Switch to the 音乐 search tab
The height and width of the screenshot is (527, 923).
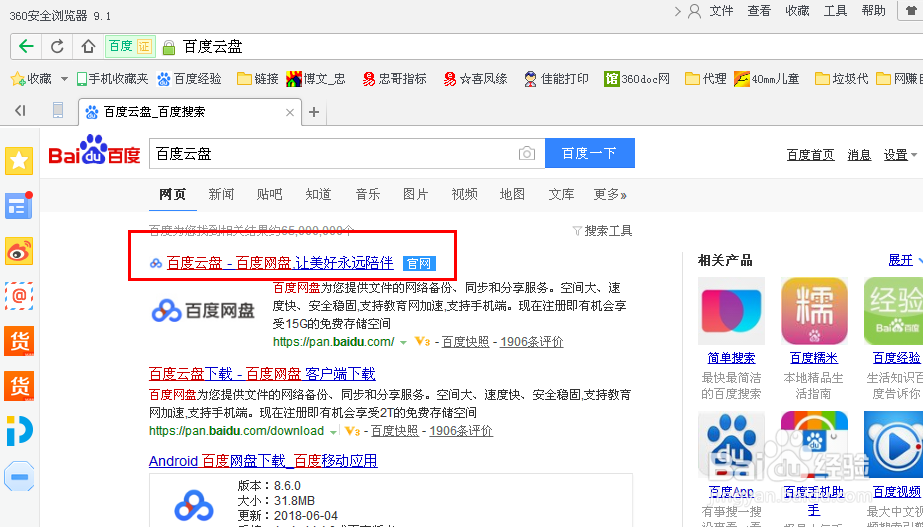[368, 194]
